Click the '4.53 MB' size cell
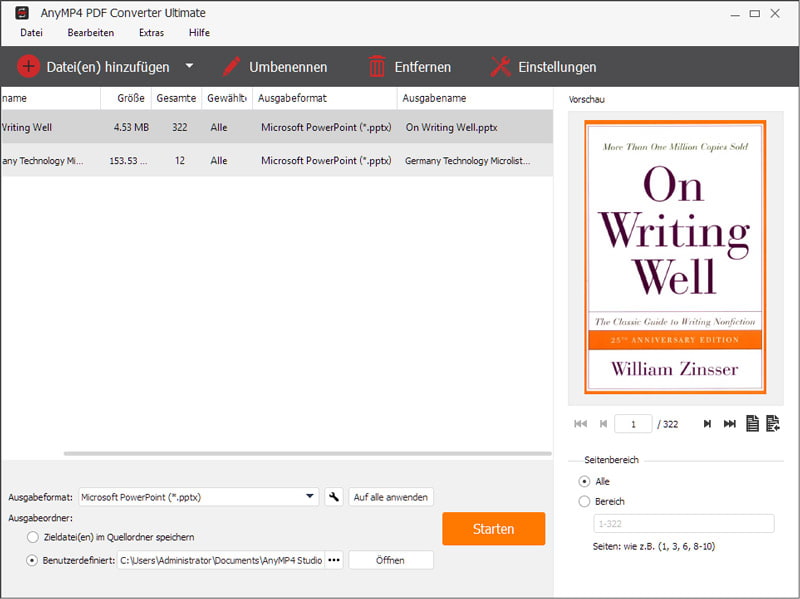800x599 pixels. point(131,127)
